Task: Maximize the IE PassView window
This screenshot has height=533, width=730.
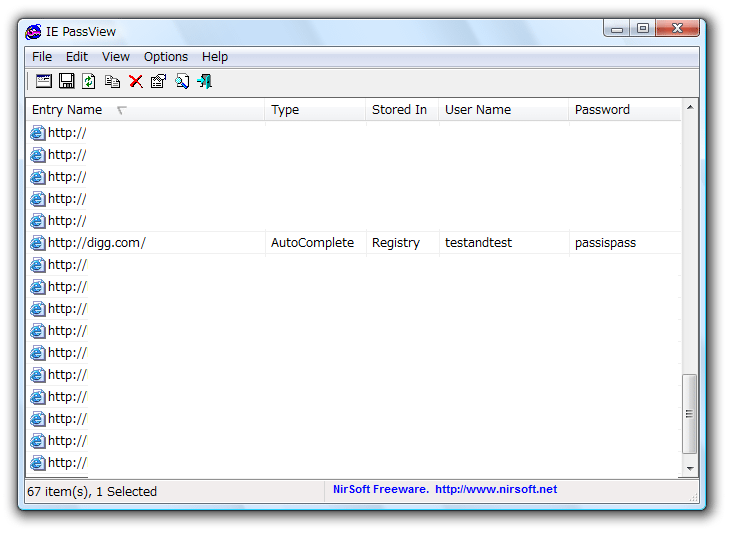Action: click(x=642, y=29)
